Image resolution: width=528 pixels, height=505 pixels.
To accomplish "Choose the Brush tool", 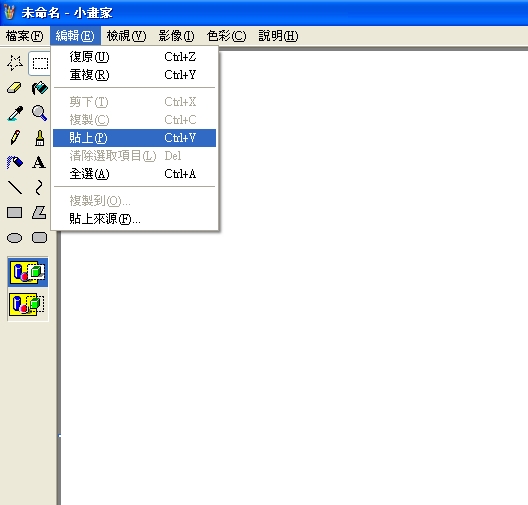I will (40, 138).
